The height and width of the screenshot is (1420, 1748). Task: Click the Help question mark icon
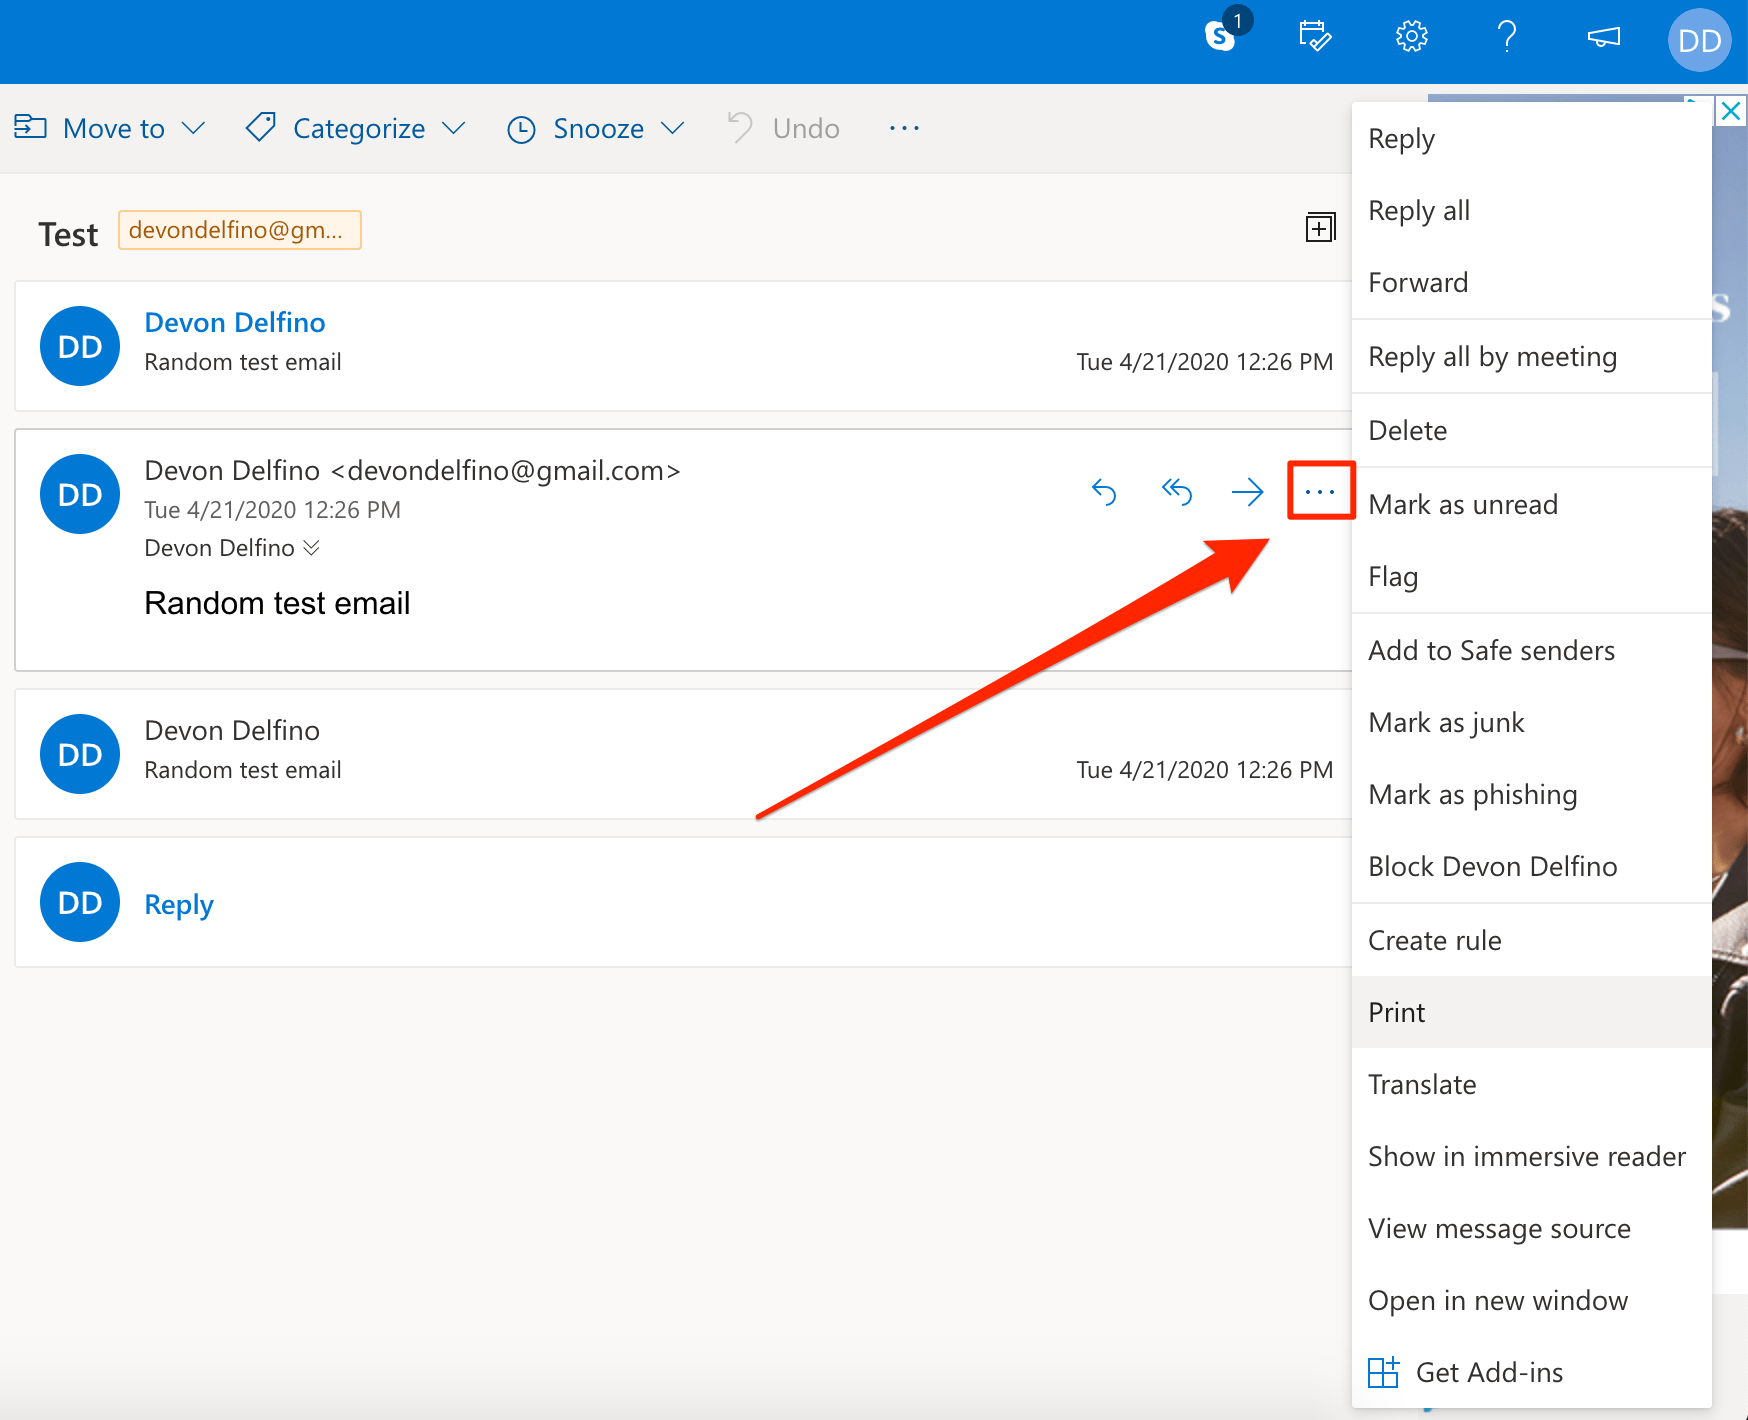tap(1507, 37)
